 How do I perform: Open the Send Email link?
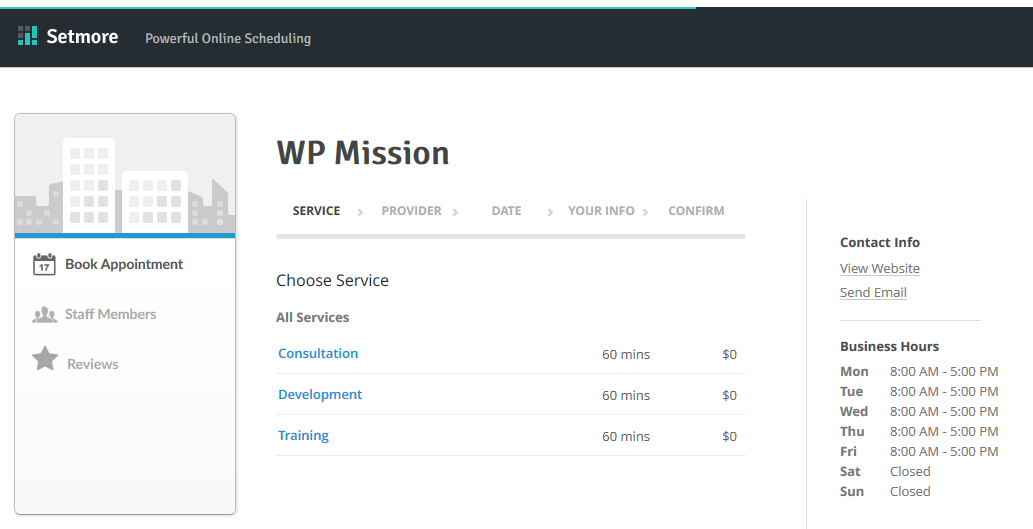click(873, 292)
